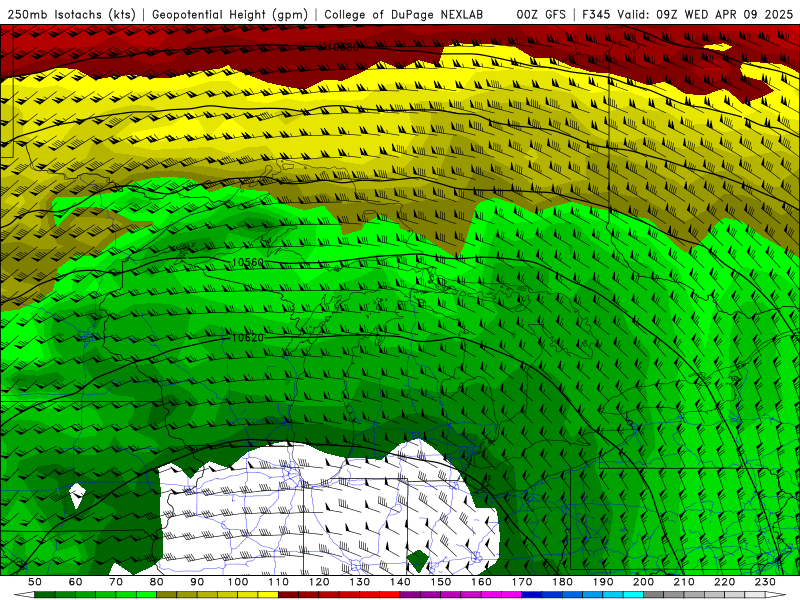The height and width of the screenshot is (600, 800).
Task: Click the 130 label on color scale
Action: click(x=359, y=582)
